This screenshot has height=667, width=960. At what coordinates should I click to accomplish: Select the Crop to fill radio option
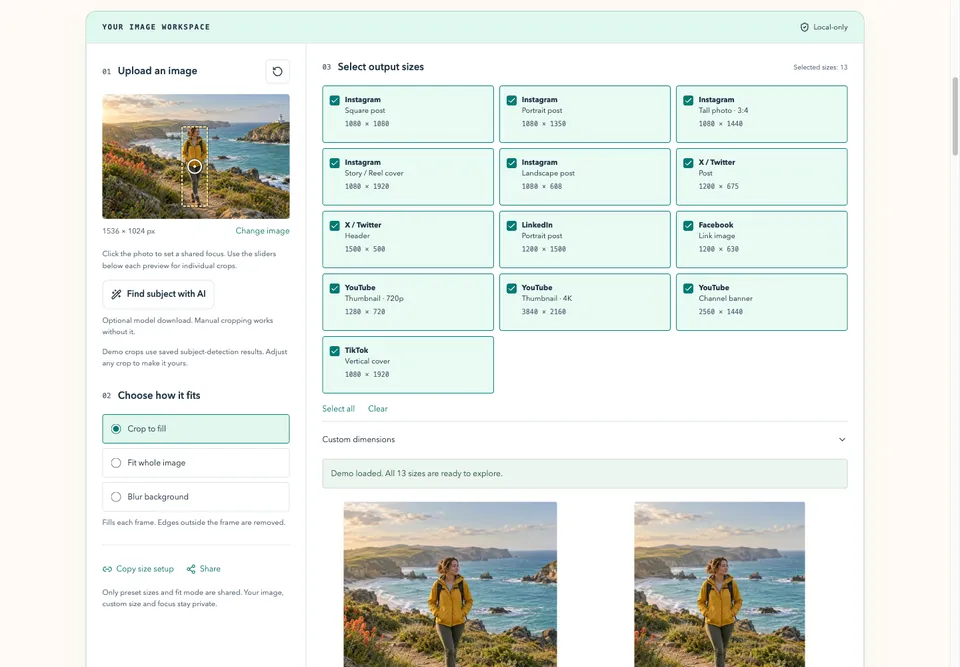(196, 429)
